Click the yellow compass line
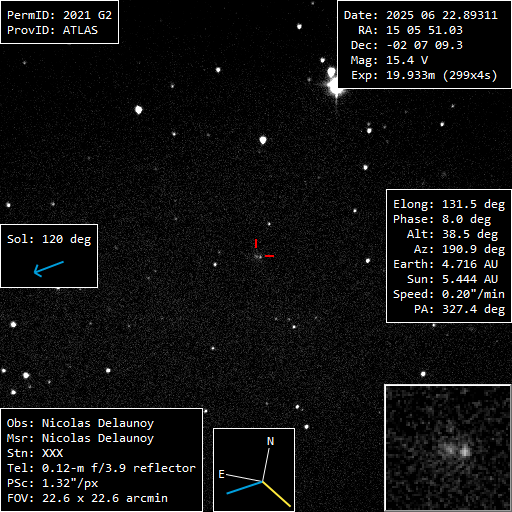This screenshot has height=512, width=512. (x=277, y=494)
